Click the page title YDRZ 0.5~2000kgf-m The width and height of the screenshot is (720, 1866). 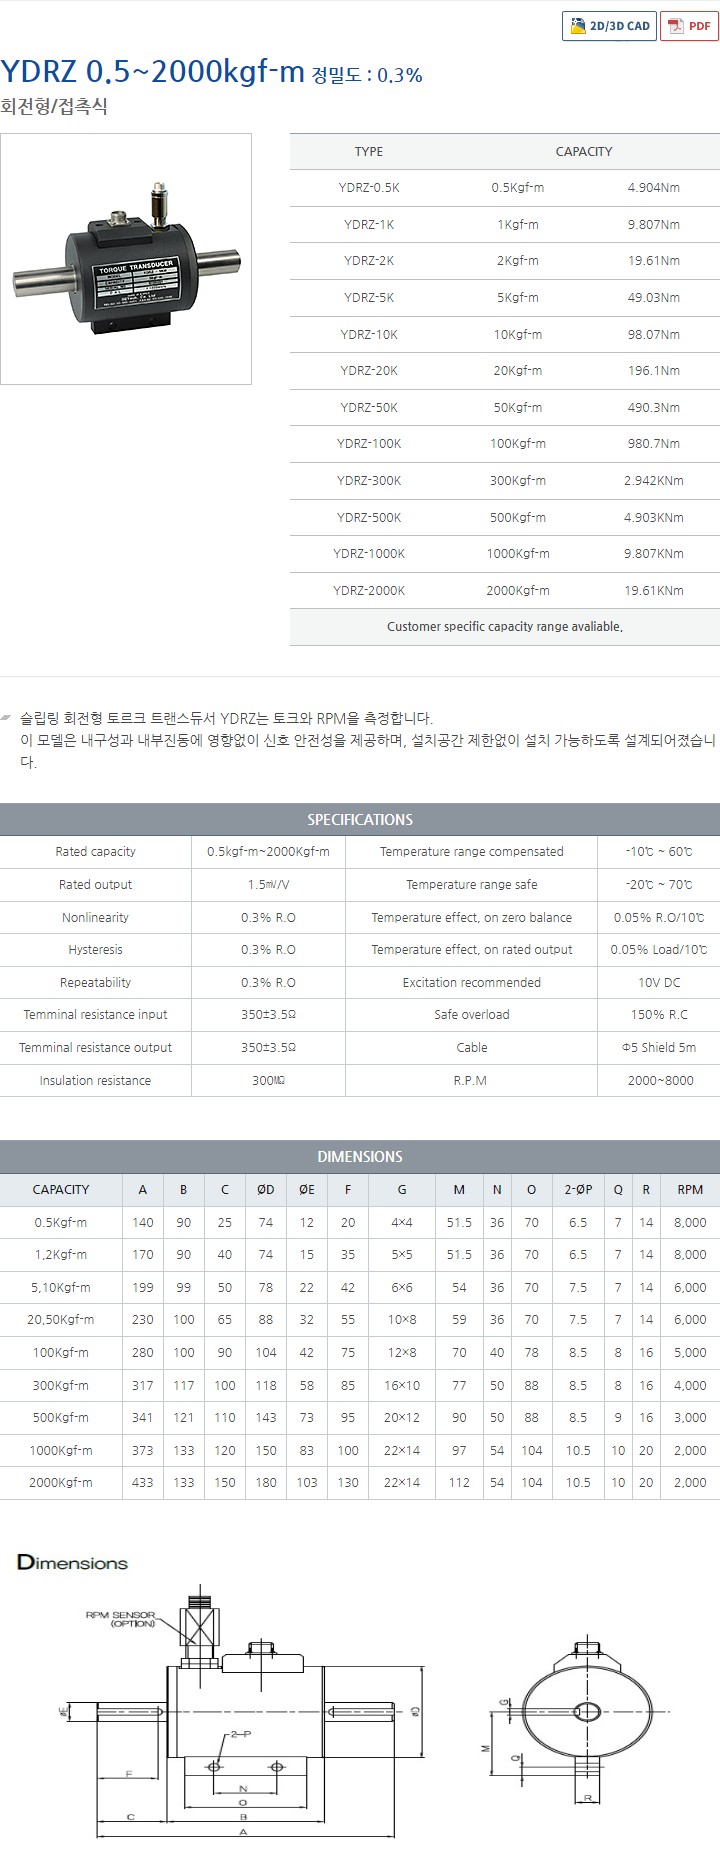[152, 71]
